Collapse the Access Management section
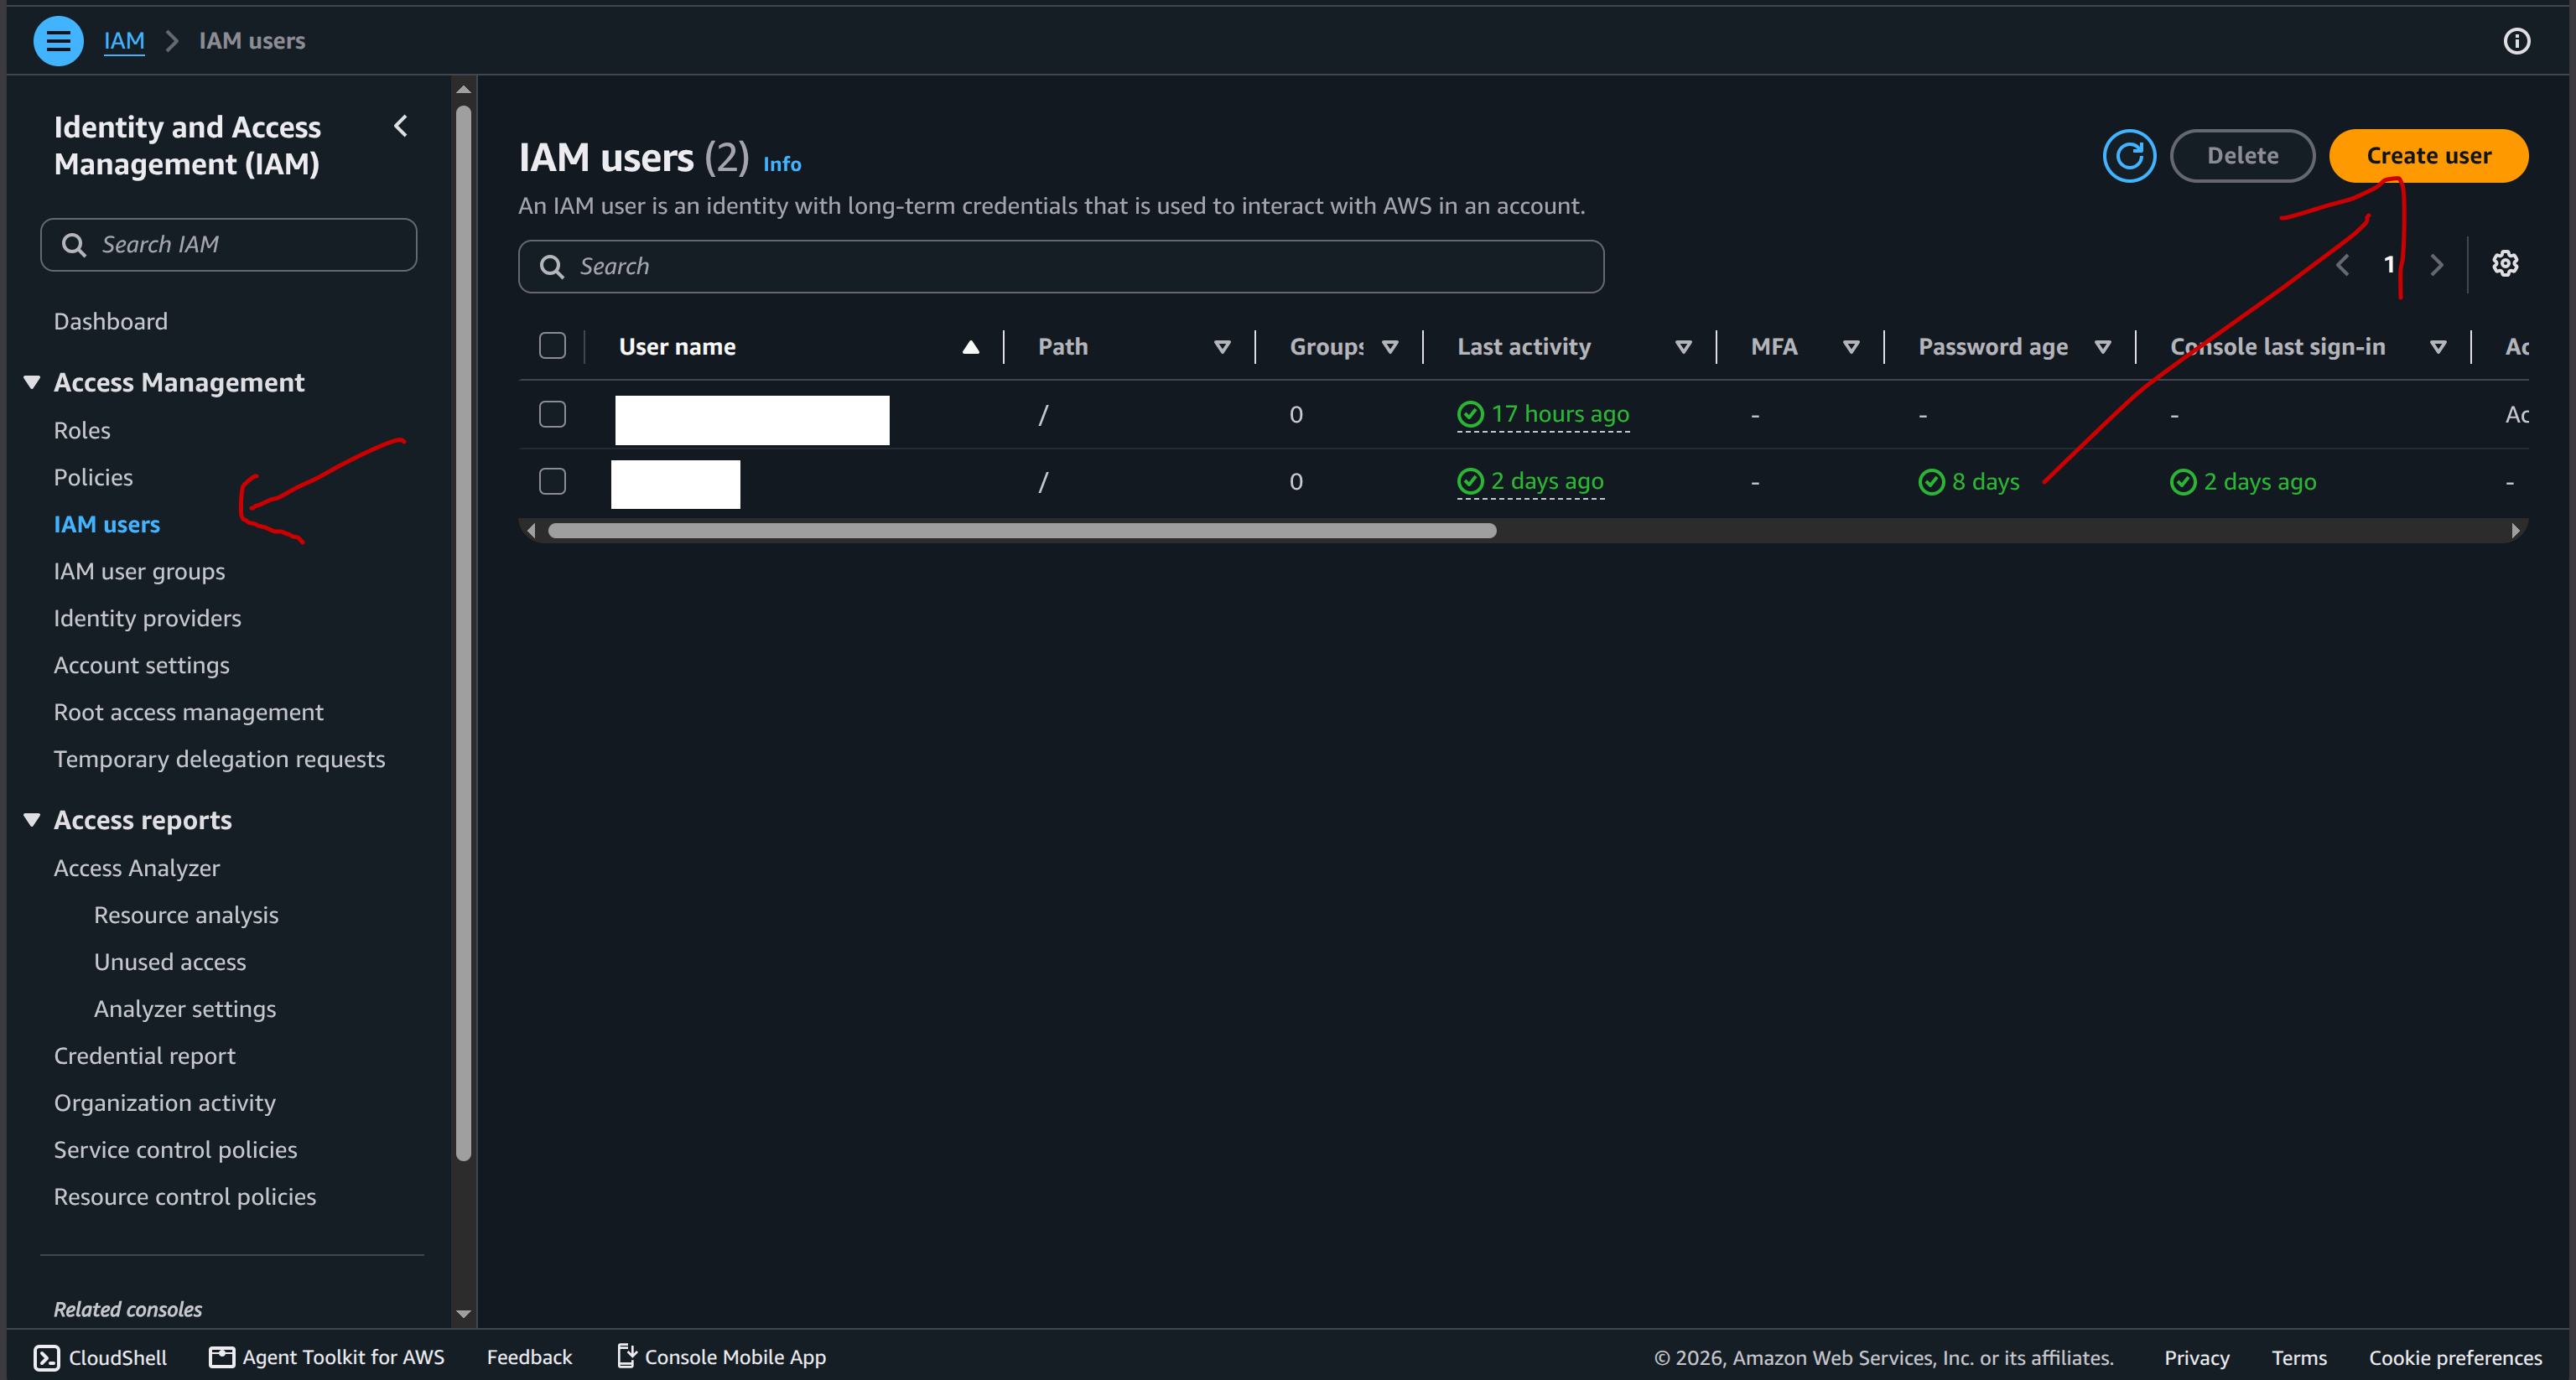 pyautogui.click(x=32, y=382)
